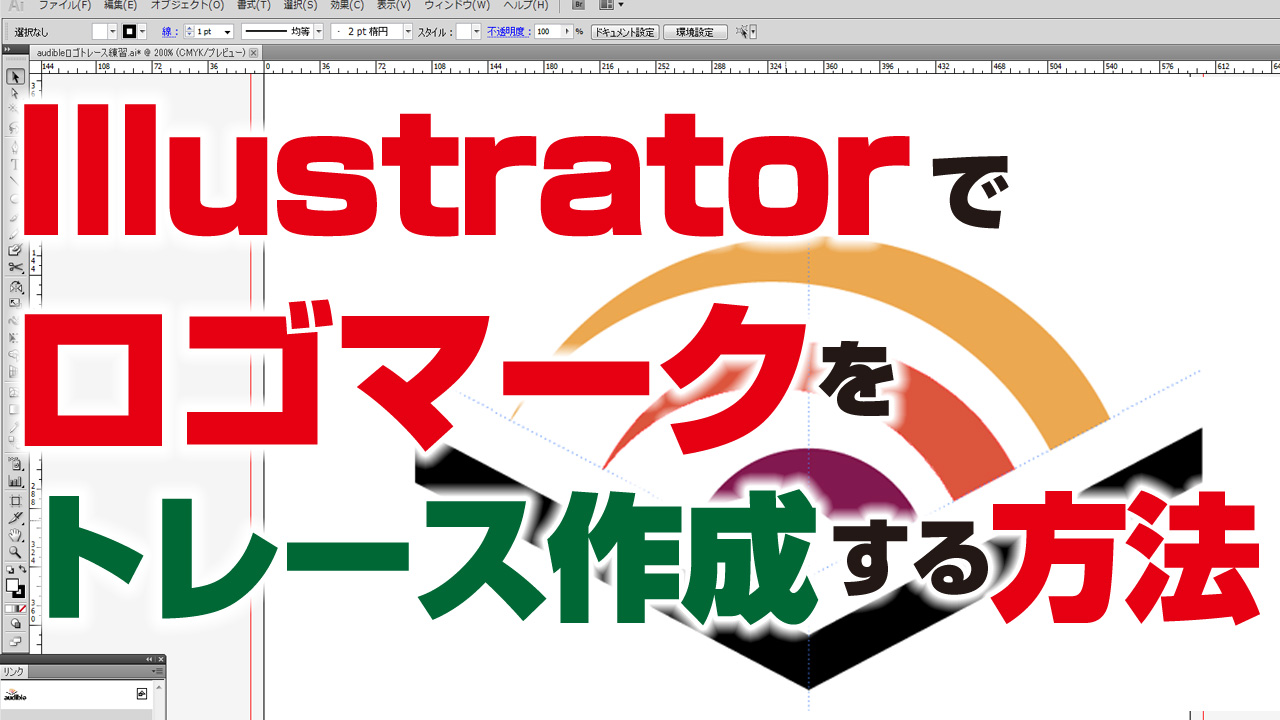Select the Direct Selection tool
Image resolution: width=1280 pixels, height=720 pixels.
coord(15,93)
